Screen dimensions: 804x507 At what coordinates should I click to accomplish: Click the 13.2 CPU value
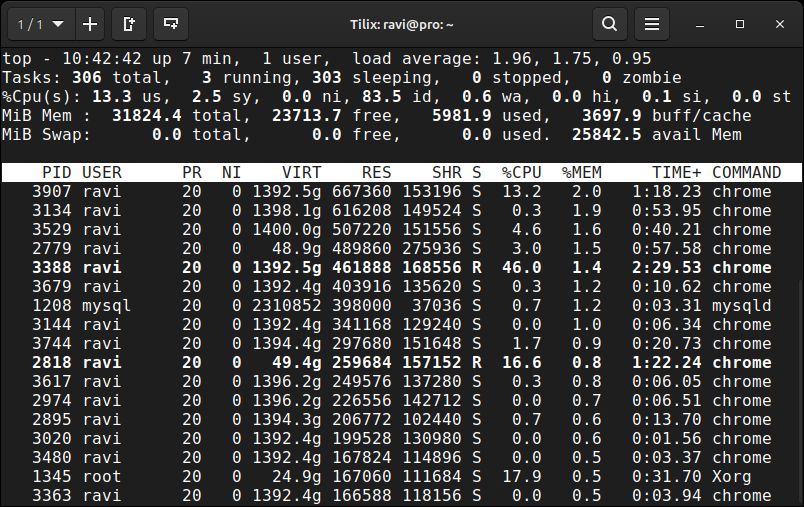pos(521,191)
